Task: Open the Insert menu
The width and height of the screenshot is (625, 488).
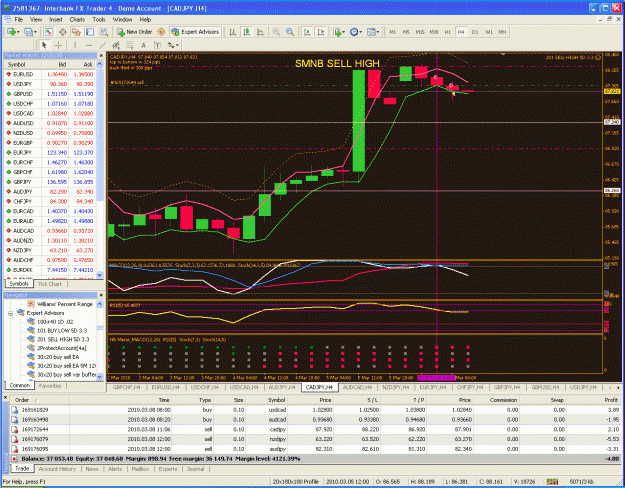Action: click(x=56, y=19)
